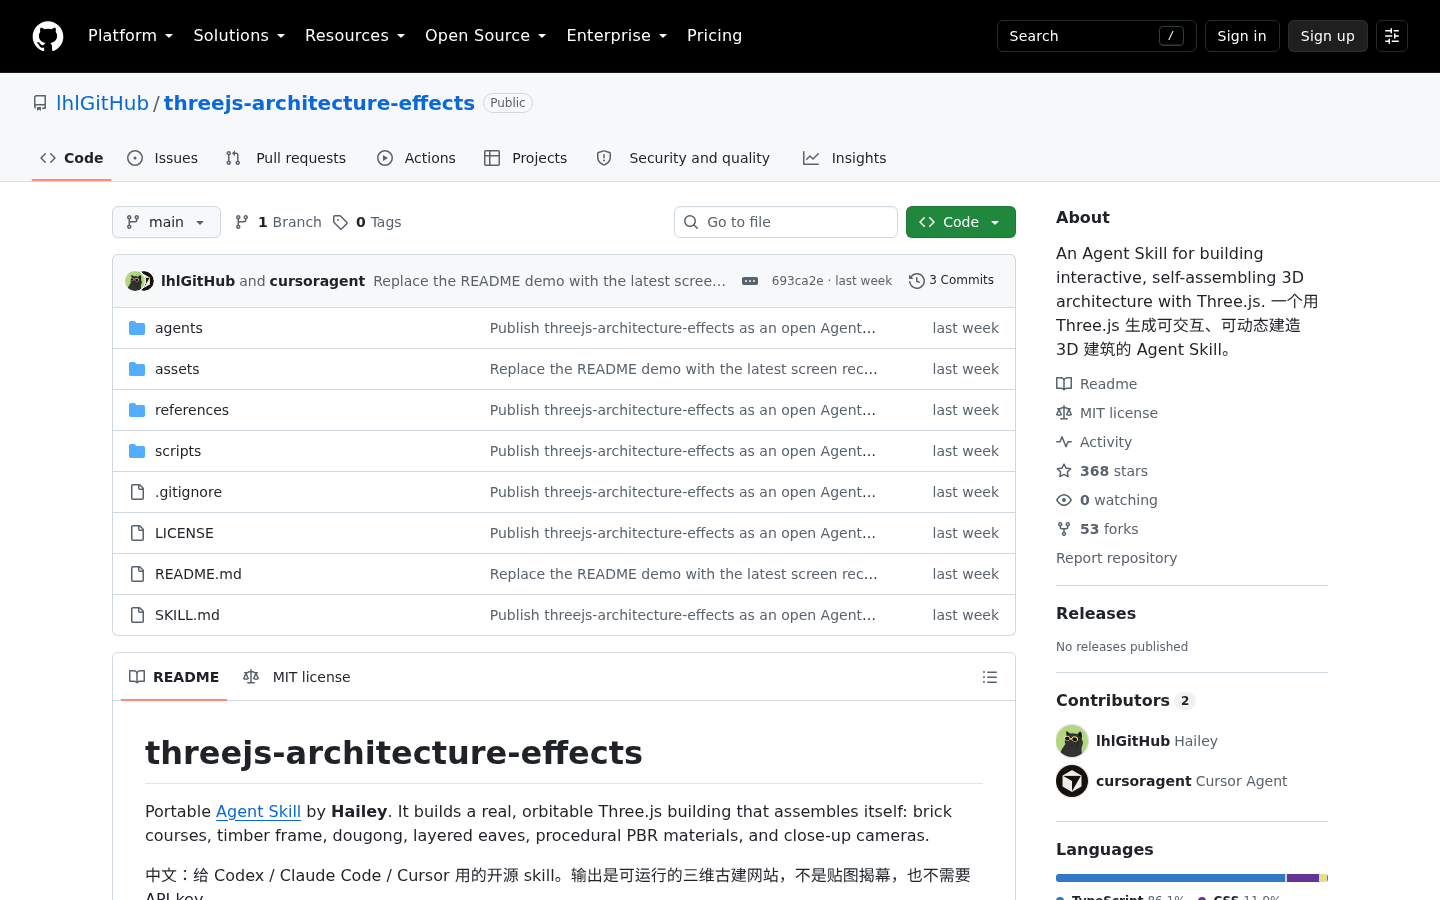1440x900 pixels.
Task: Click the Report repository link
Action: [x=1116, y=558]
